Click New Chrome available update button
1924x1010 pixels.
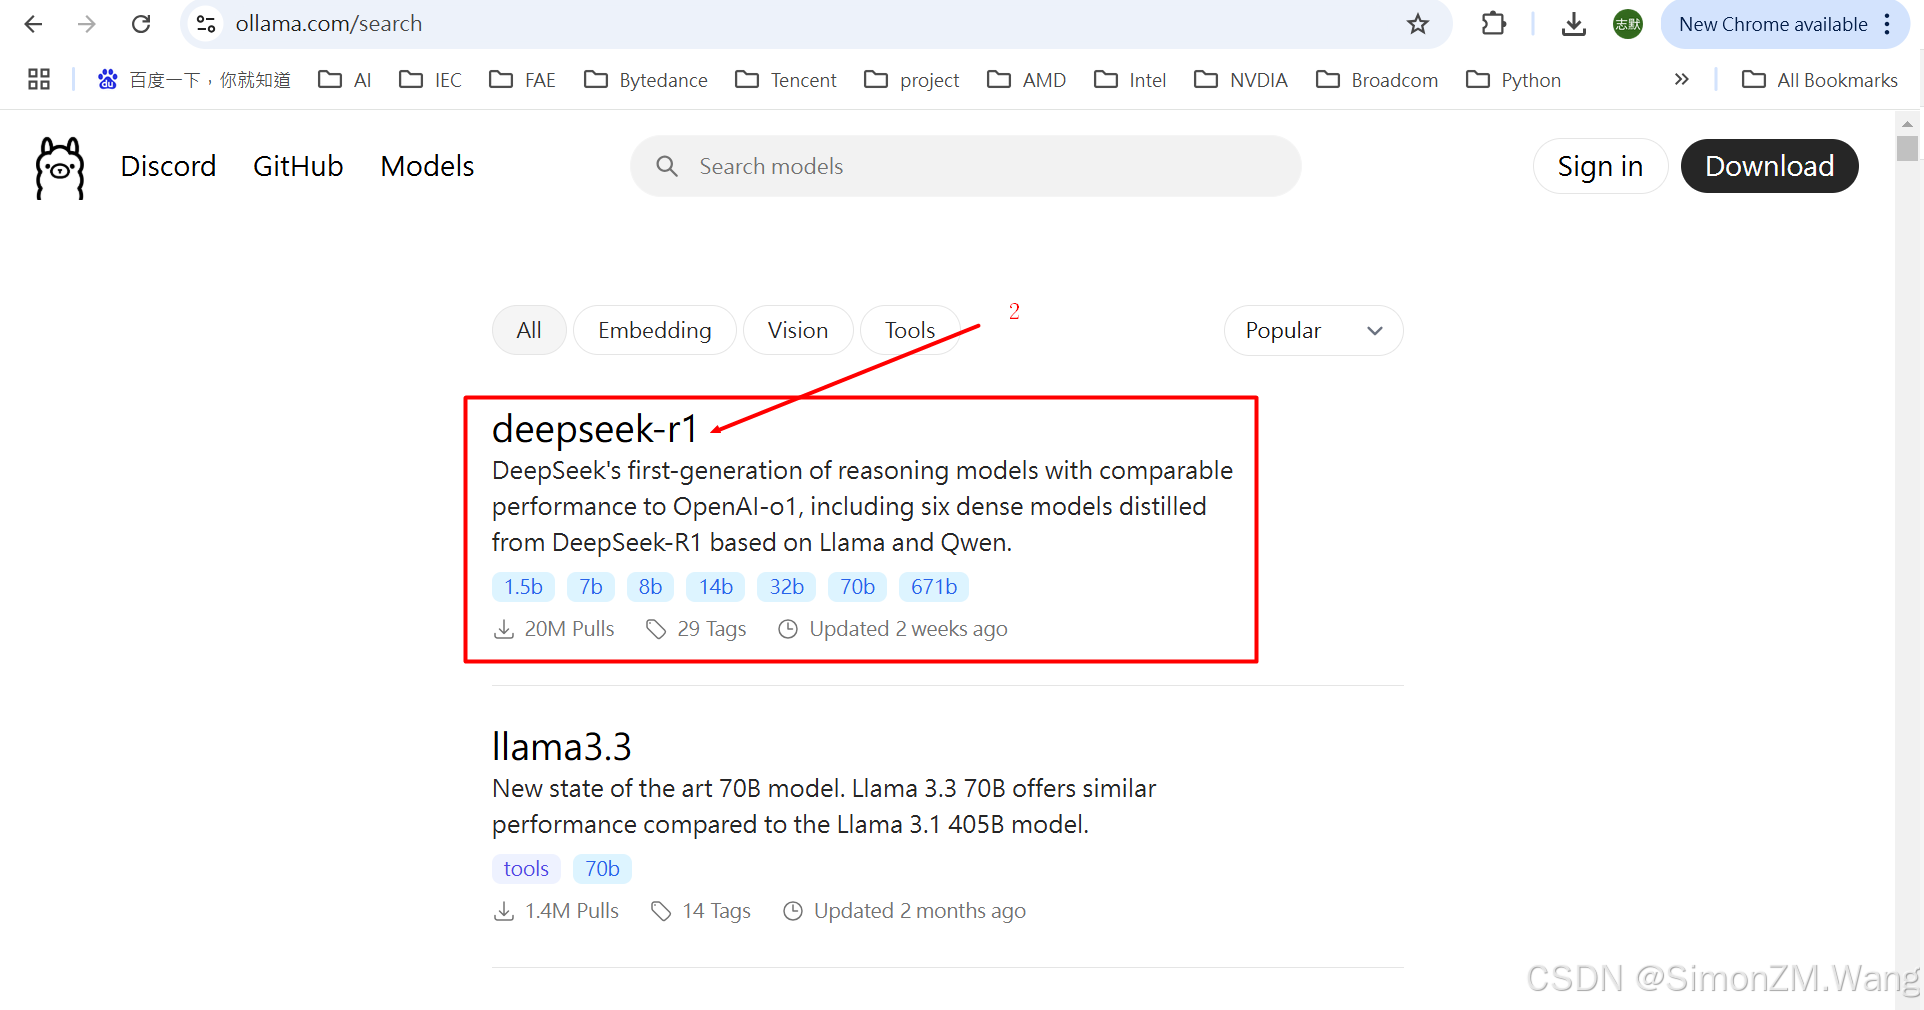pyautogui.click(x=1773, y=24)
